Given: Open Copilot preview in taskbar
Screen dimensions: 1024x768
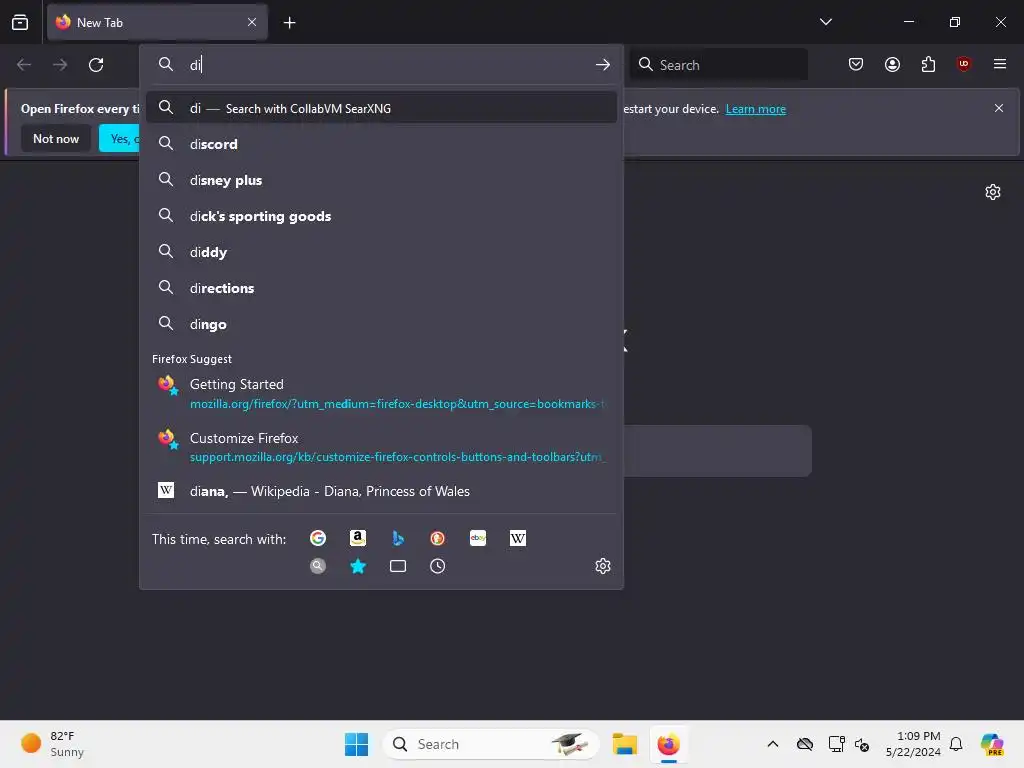Looking at the screenshot, I should point(992,744).
